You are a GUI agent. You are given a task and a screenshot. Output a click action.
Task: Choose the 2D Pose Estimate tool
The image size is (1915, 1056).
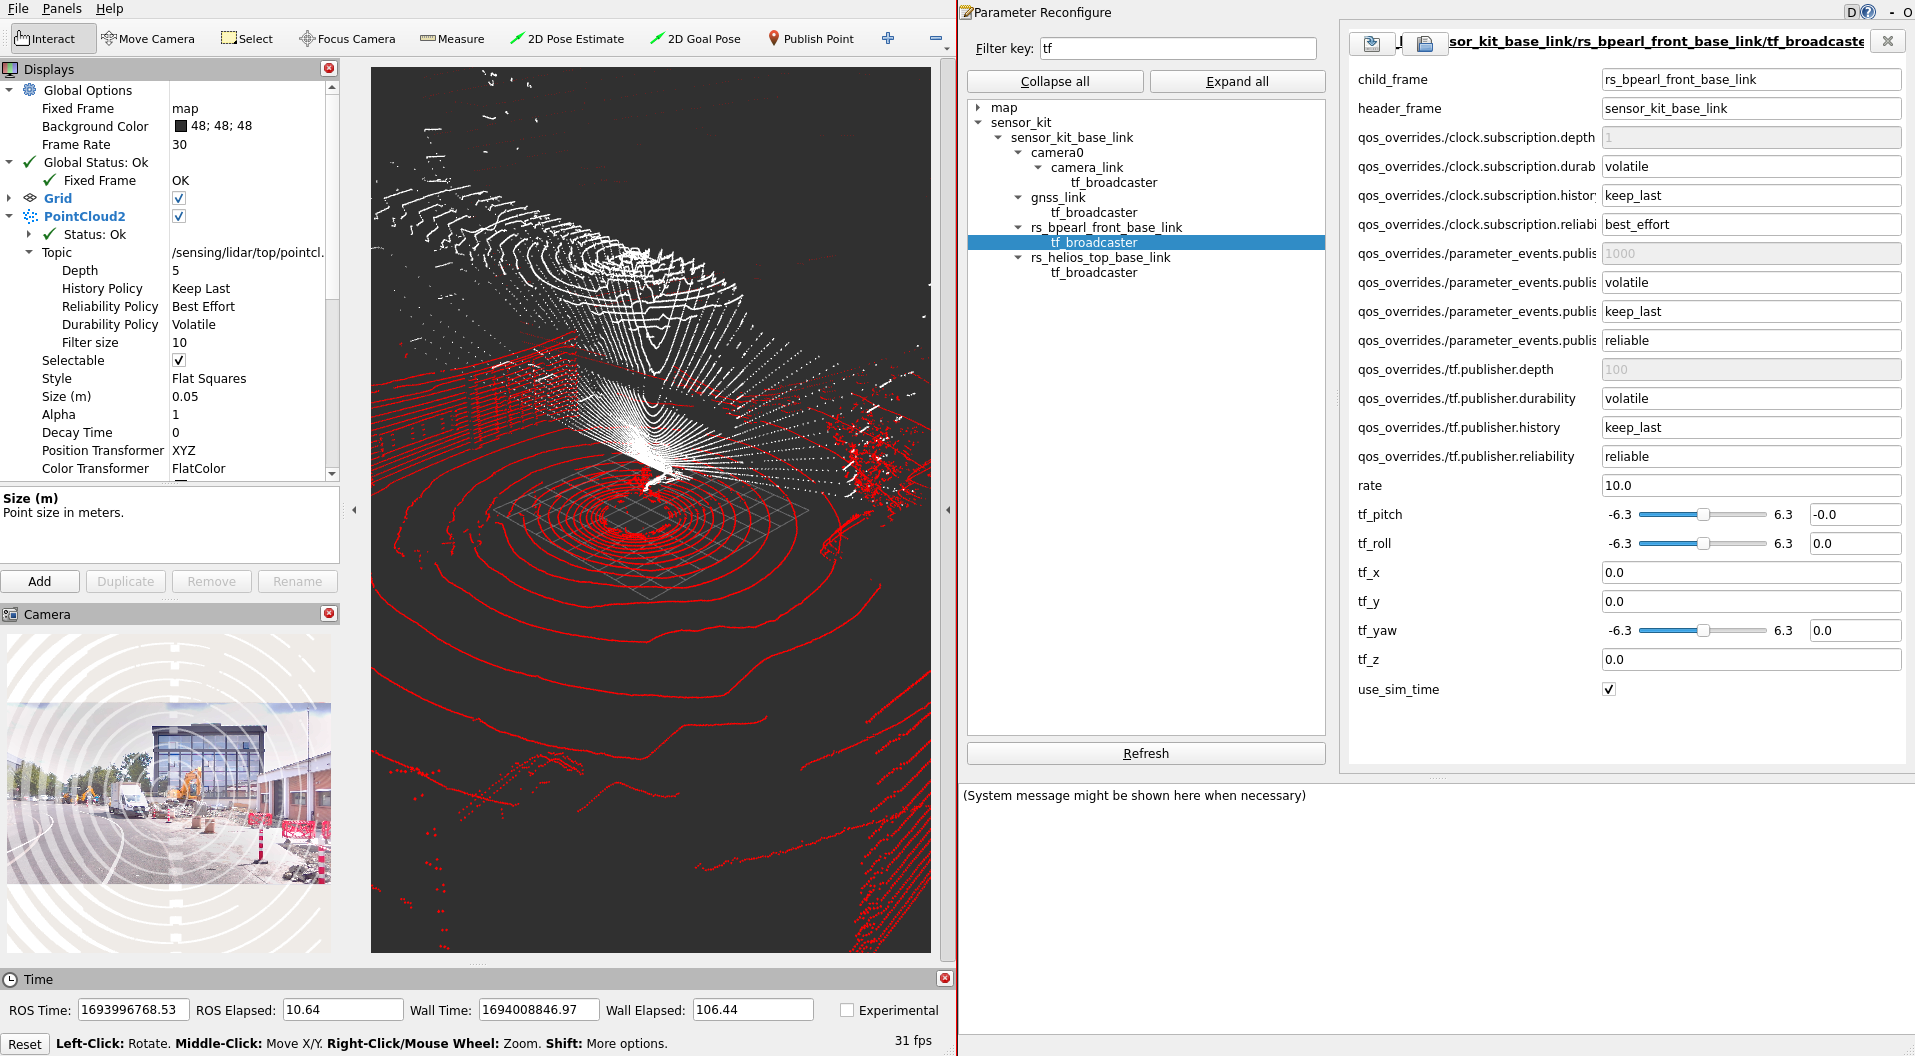click(567, 38)
